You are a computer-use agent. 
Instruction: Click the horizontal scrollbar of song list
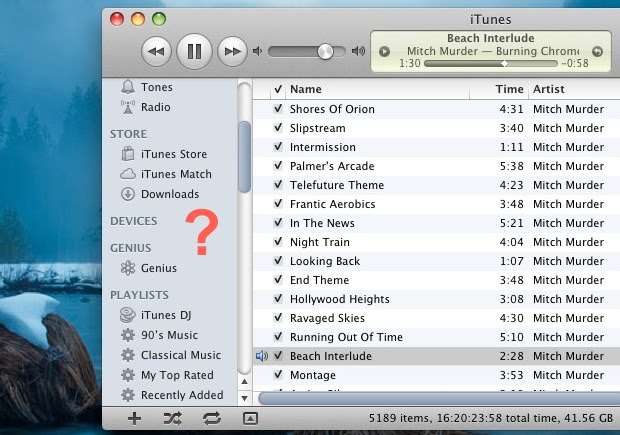click(x=439, y=398)
